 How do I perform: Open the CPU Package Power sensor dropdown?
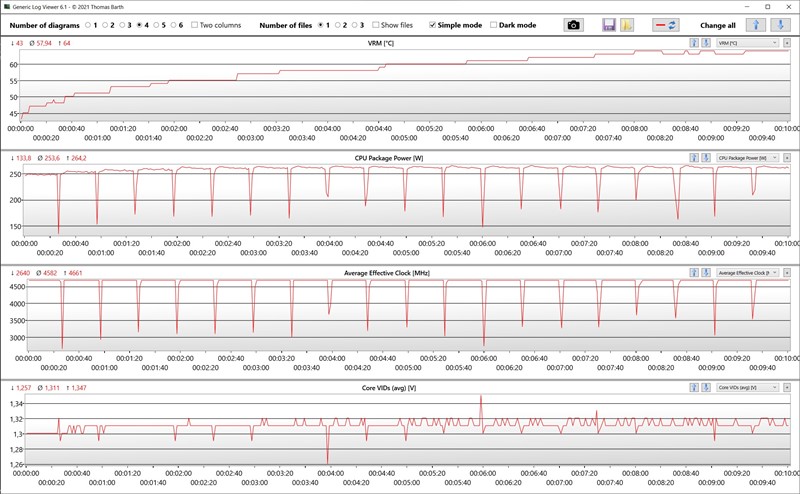click(x=747, y=158)
